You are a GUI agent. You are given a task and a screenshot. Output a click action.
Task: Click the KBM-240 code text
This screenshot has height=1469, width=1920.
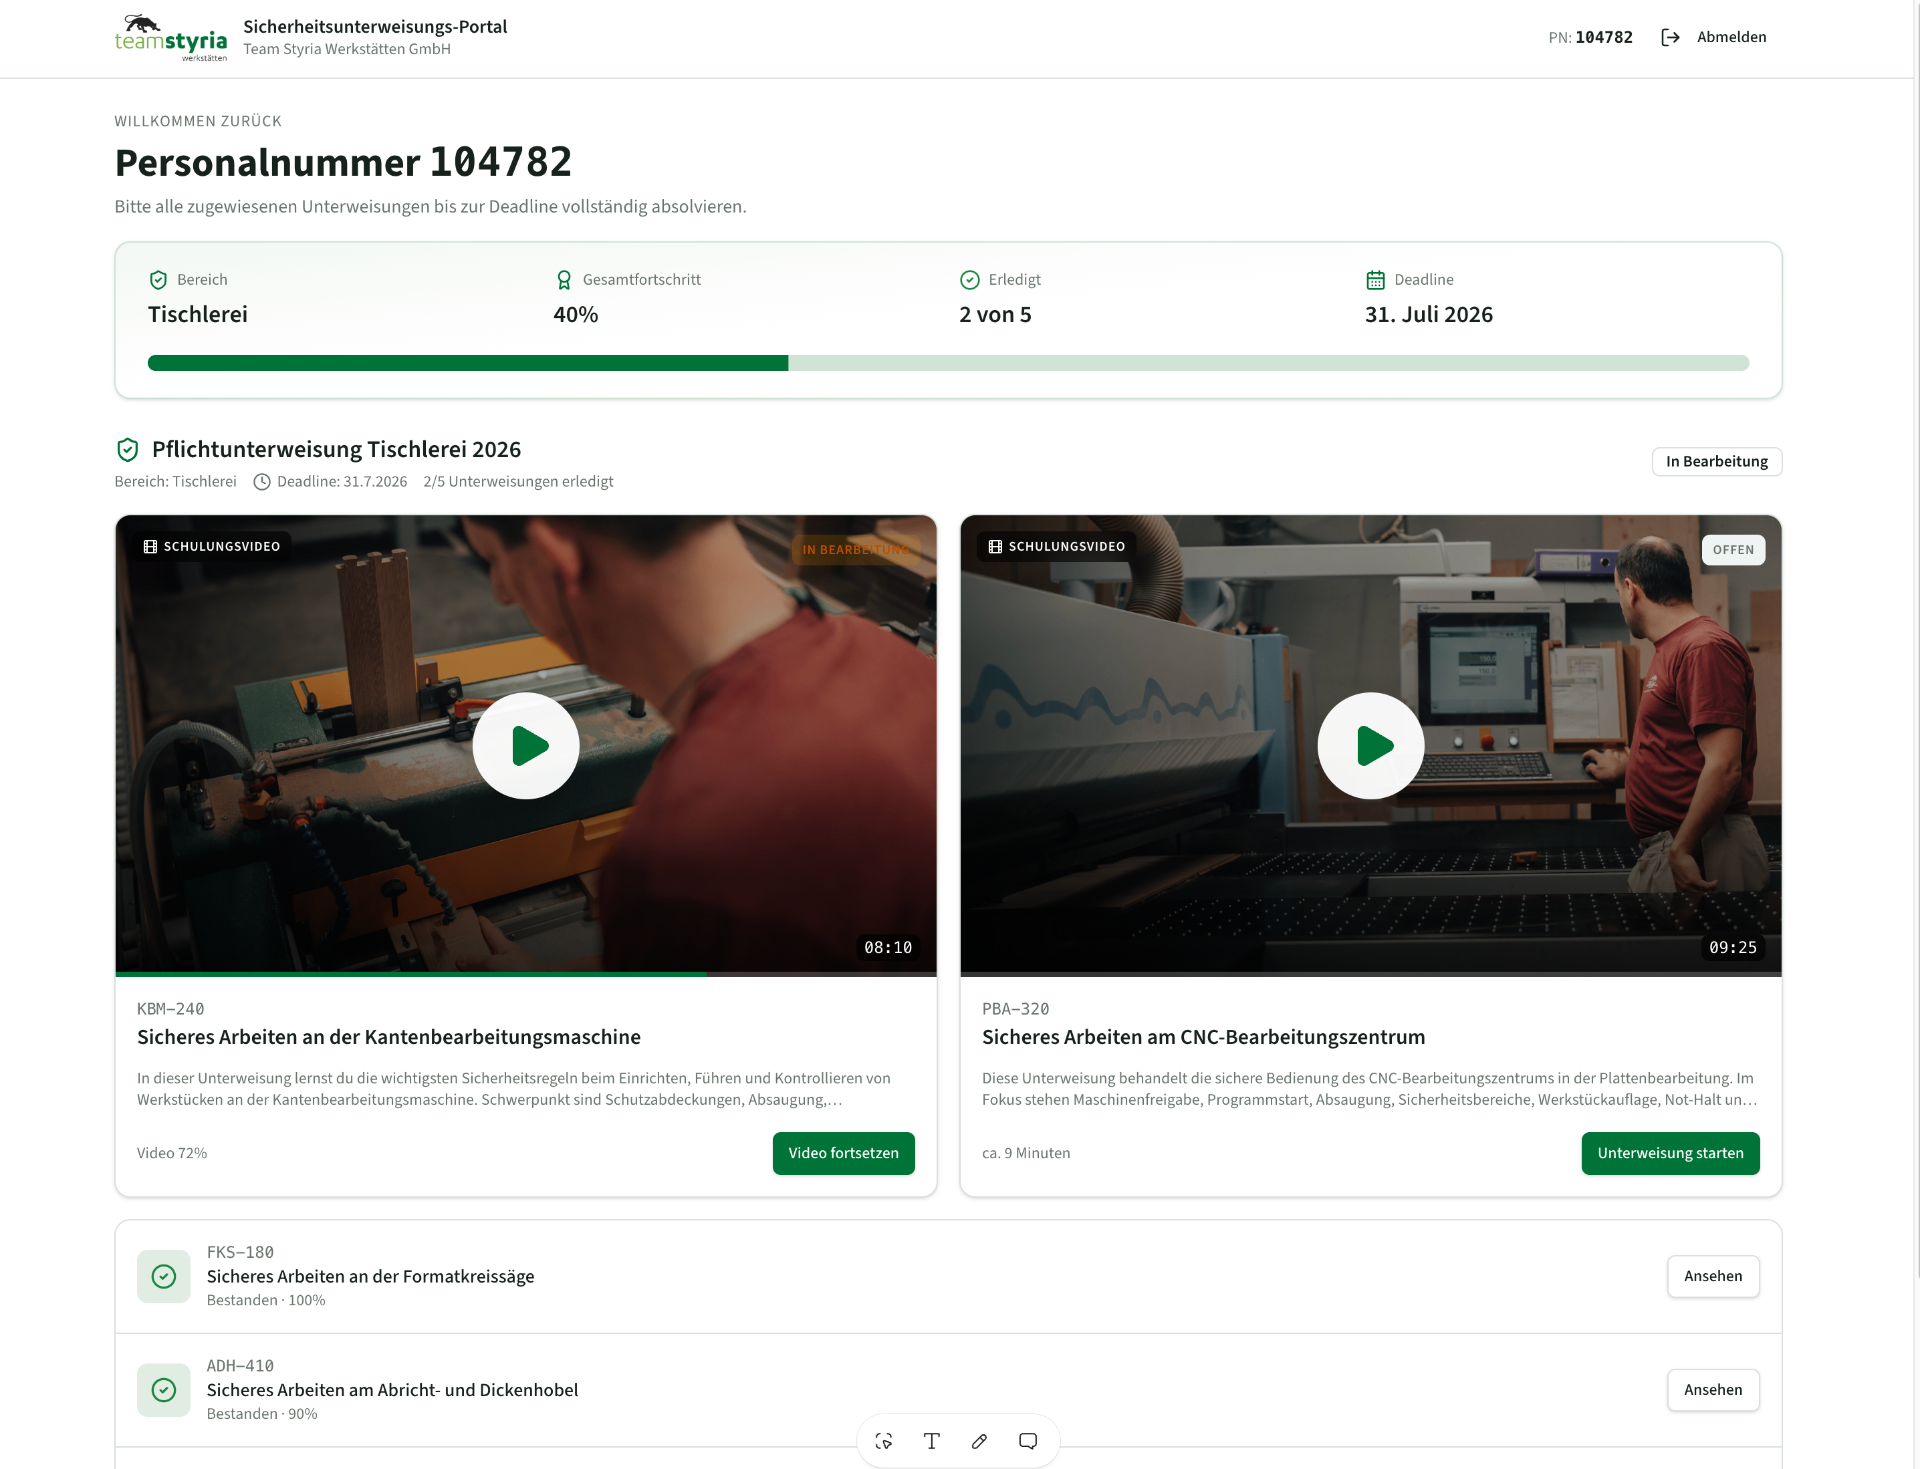click(170, 1009)
